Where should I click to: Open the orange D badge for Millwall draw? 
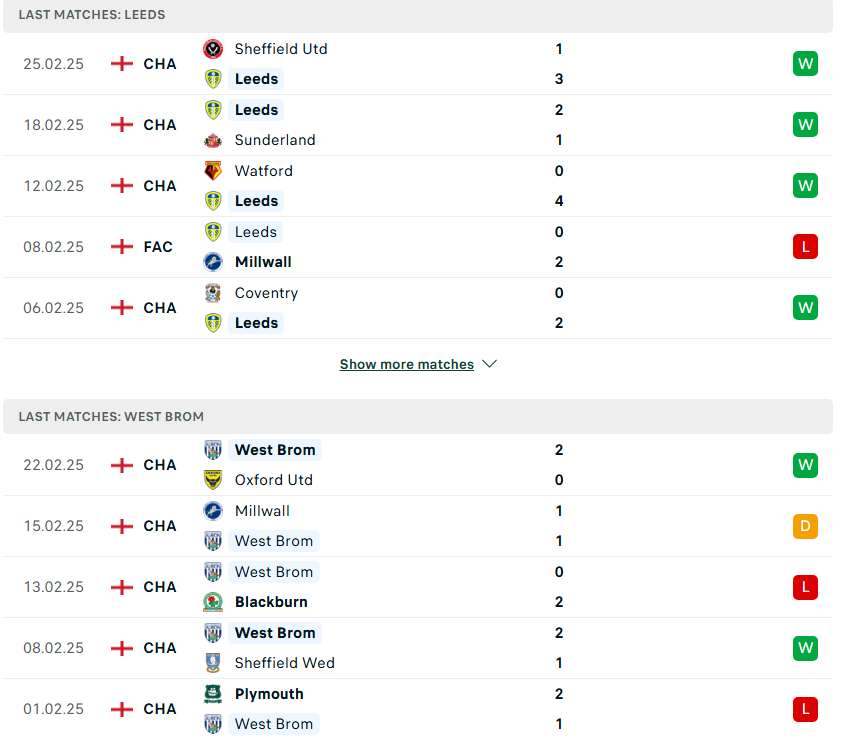tap(805, 526)
